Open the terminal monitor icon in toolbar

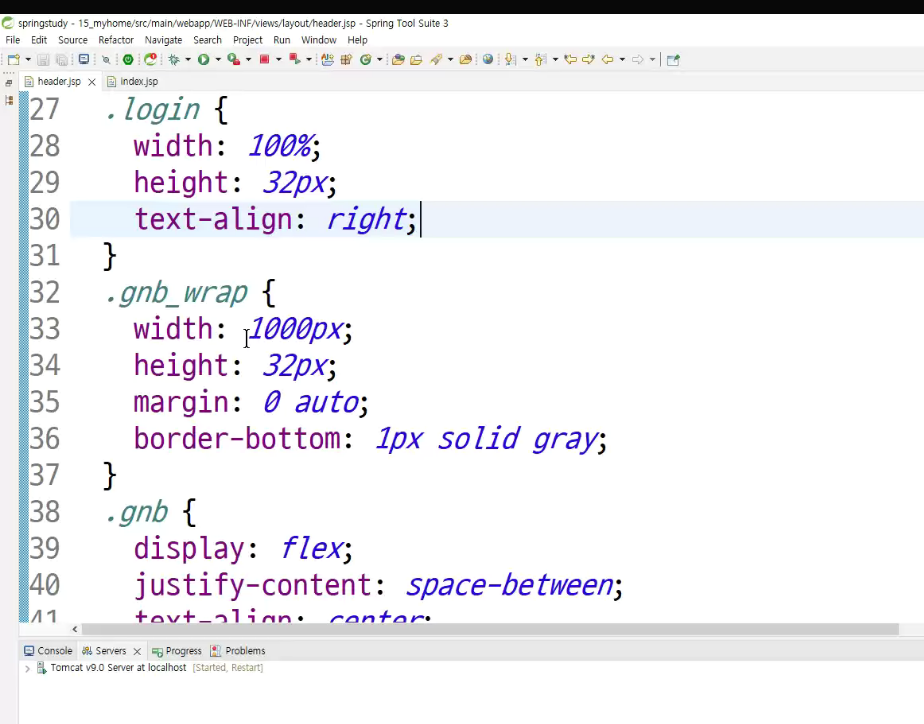84,59
